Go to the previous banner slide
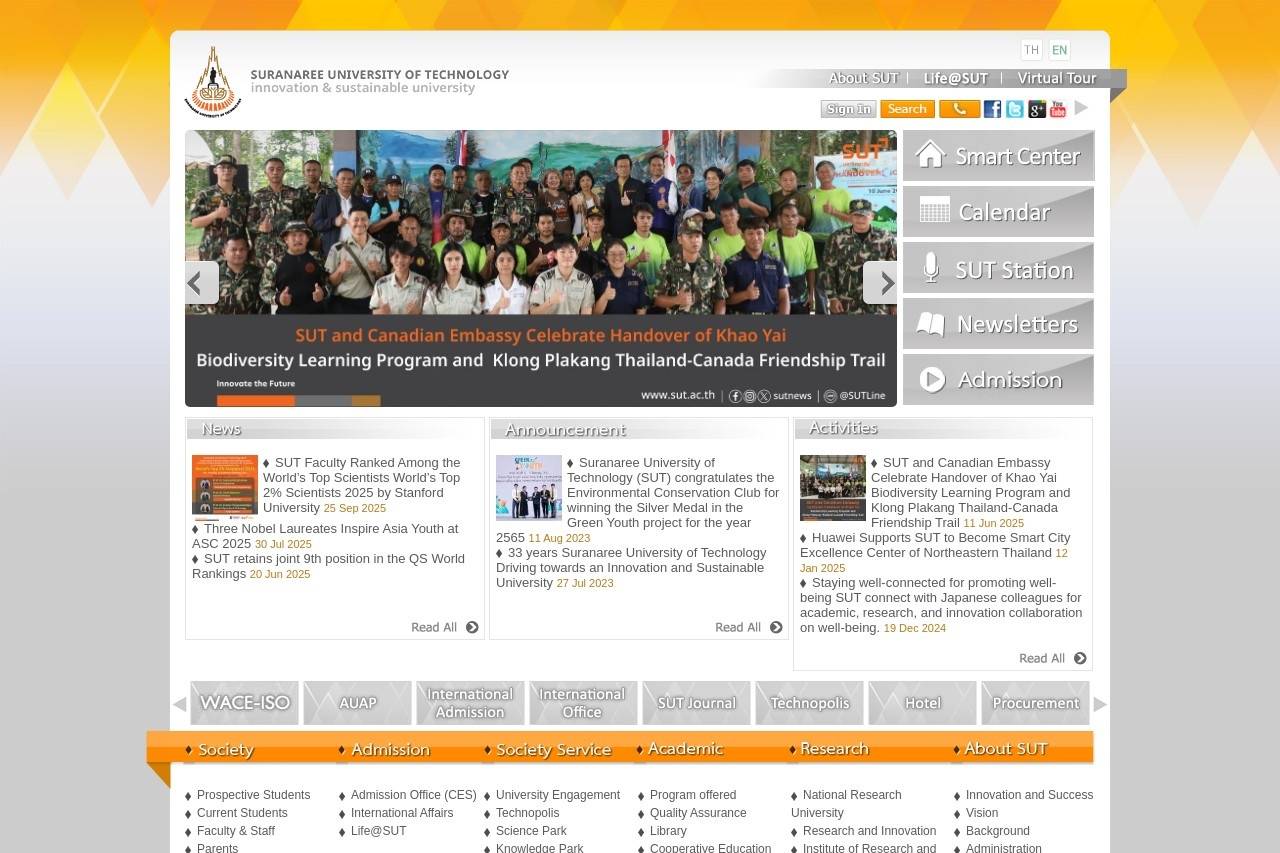 pos(202,283)
